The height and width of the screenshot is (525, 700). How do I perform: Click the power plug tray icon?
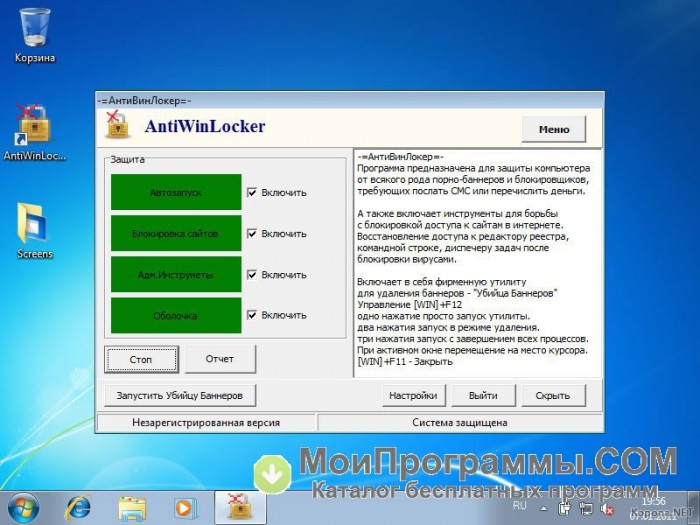click(x=565, y=508)
